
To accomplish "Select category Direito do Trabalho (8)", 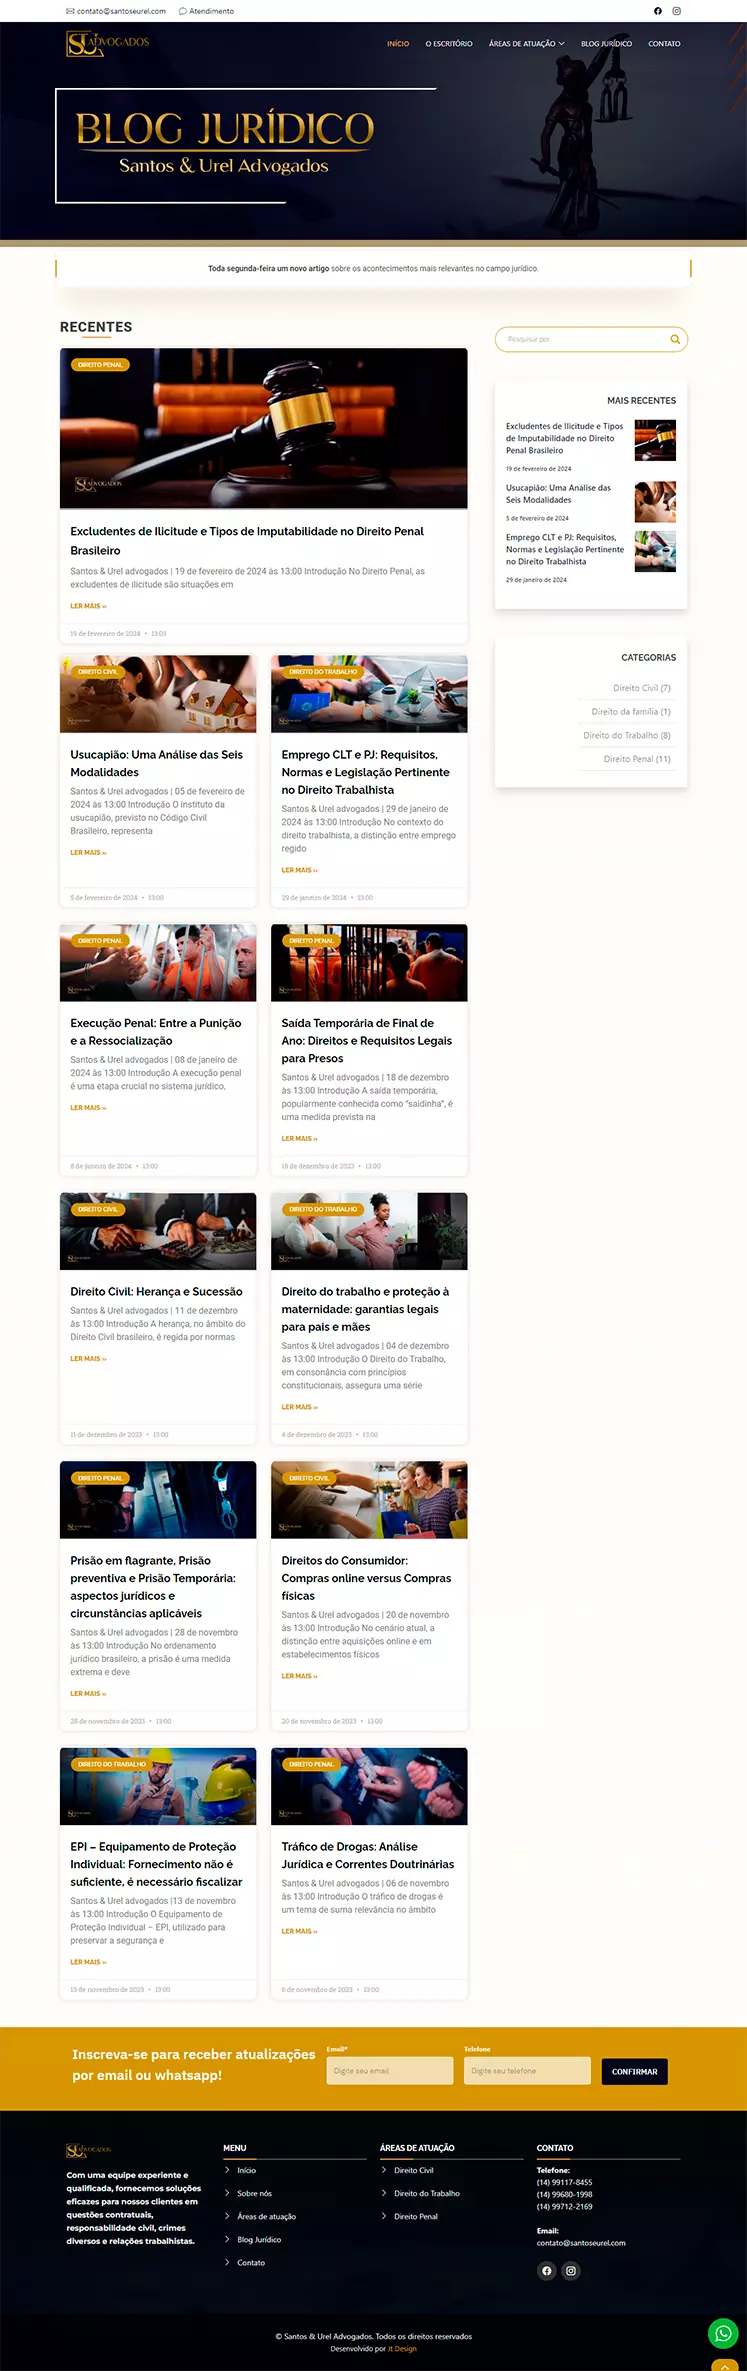I will [627, 735].
